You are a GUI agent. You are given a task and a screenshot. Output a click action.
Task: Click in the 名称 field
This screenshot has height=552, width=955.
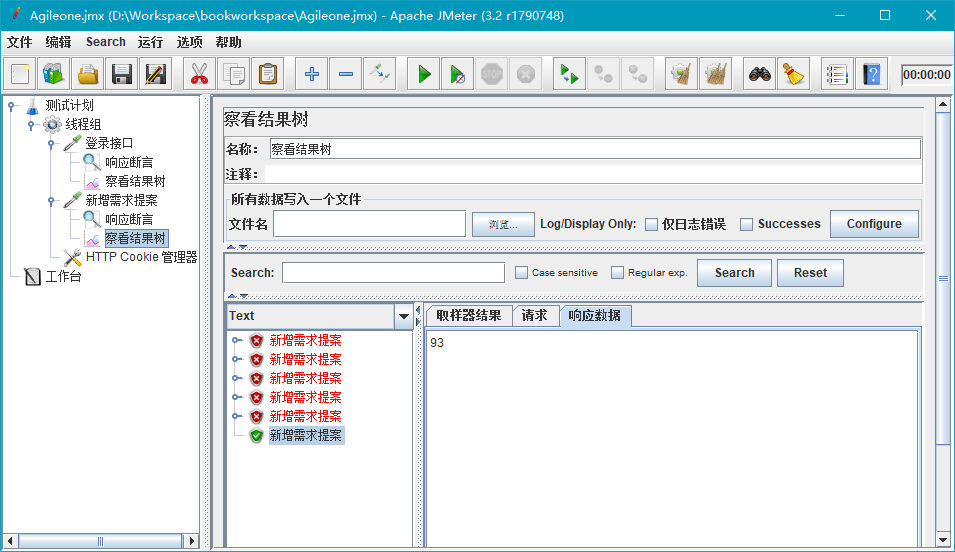[595, 149]
